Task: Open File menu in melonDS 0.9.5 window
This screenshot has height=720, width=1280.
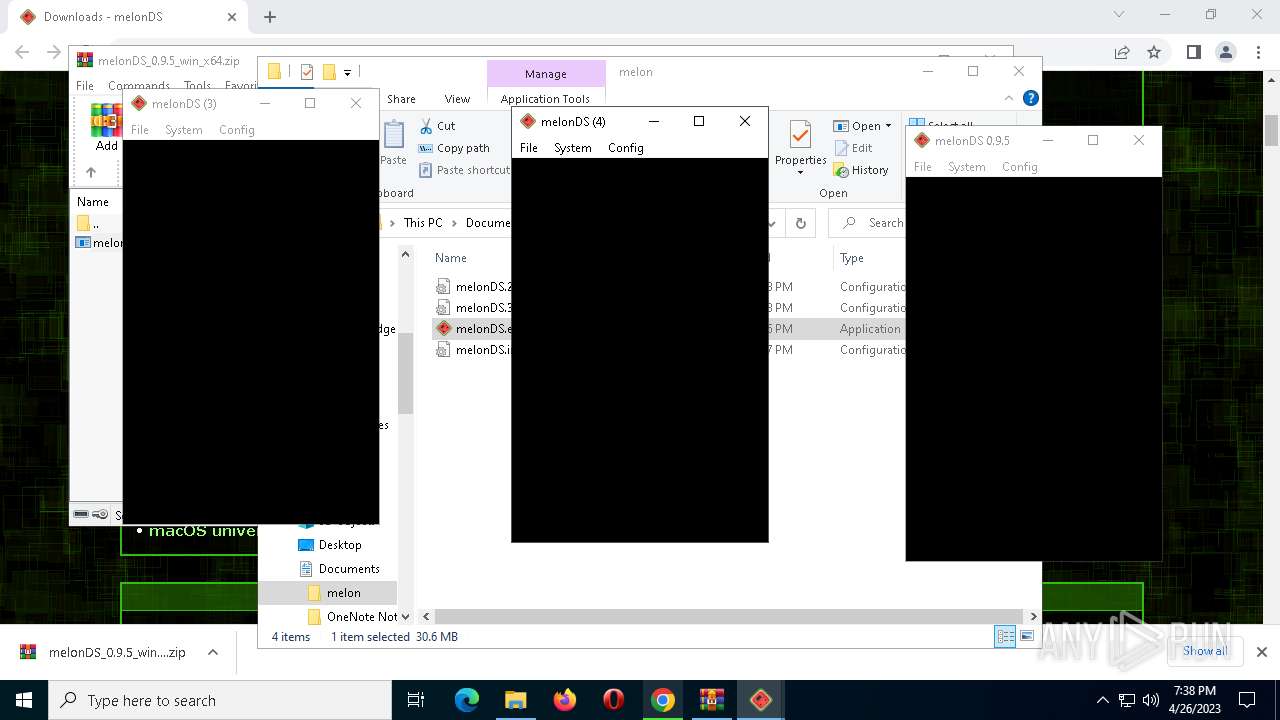Action: [x=923, y=167]
